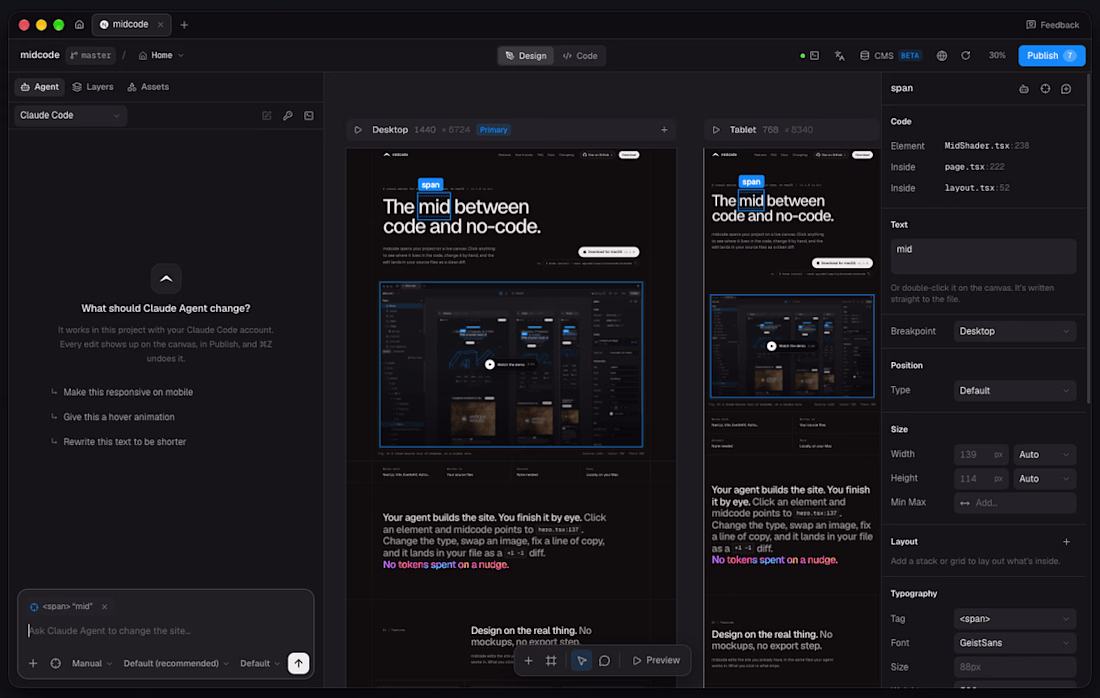Viewport: 1100px width, 698px height.
Task: Select the midcode window tab
Action: (x=131, y=25)
